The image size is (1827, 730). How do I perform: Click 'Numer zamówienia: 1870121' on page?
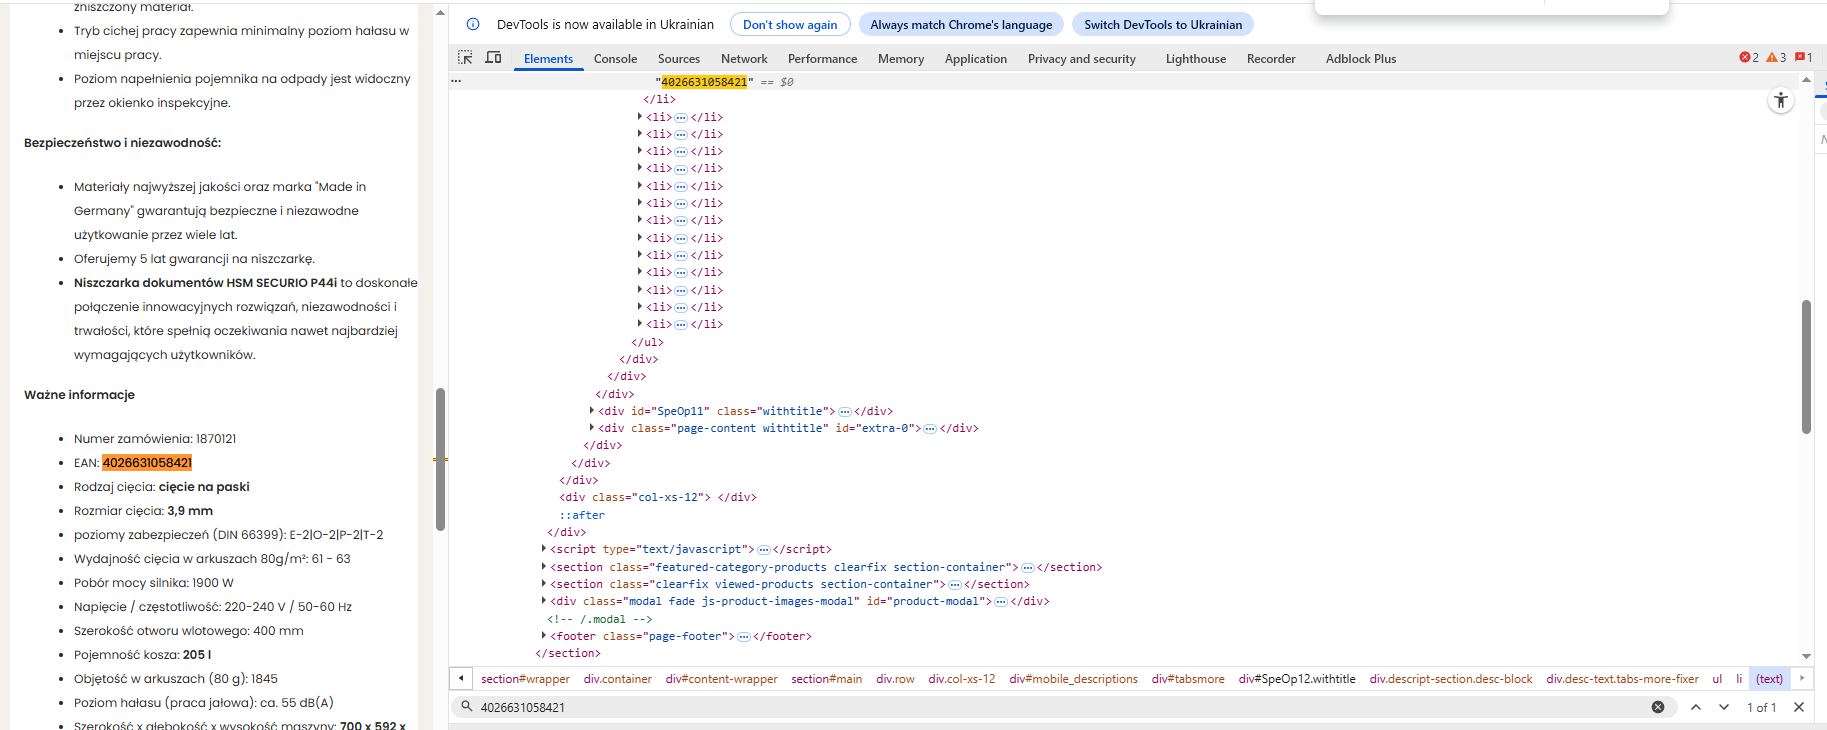pos(155,439)
